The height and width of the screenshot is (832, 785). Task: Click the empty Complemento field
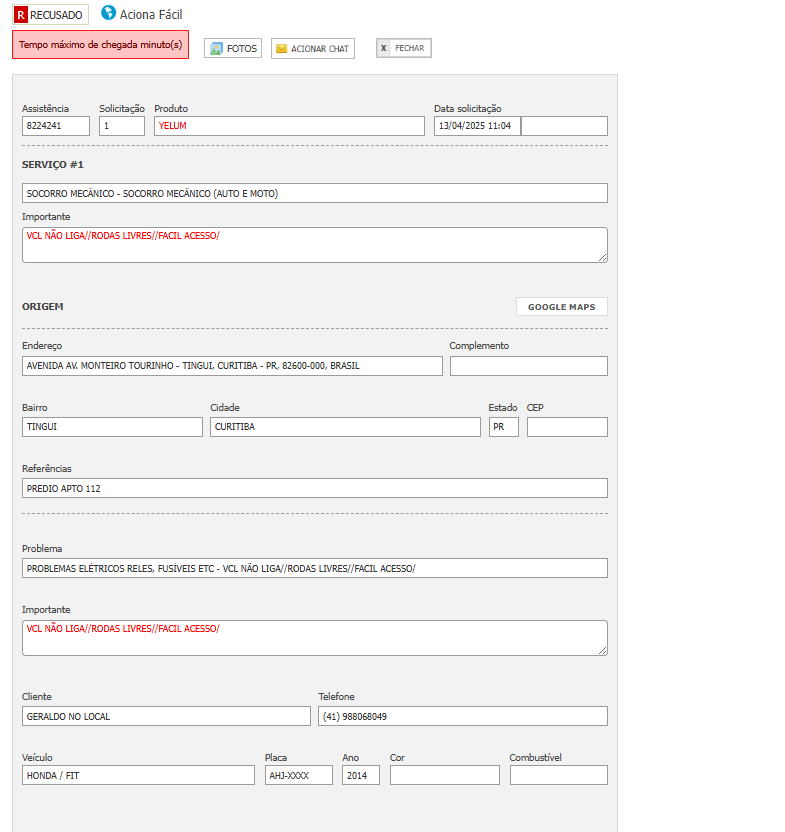[528, 366]
